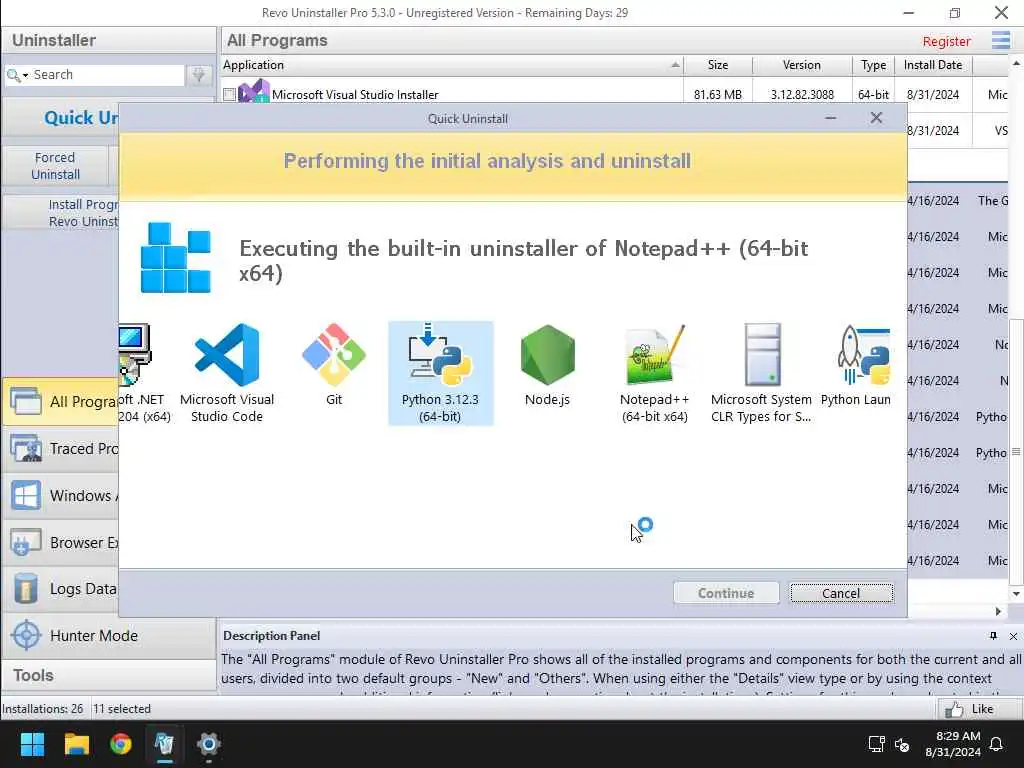Image resolution: width=1024 pixels, height=768 pixels.
Task: Tick the Microsoft Visual Studio Installer checkbox
Action: click(x=229, y=95)
